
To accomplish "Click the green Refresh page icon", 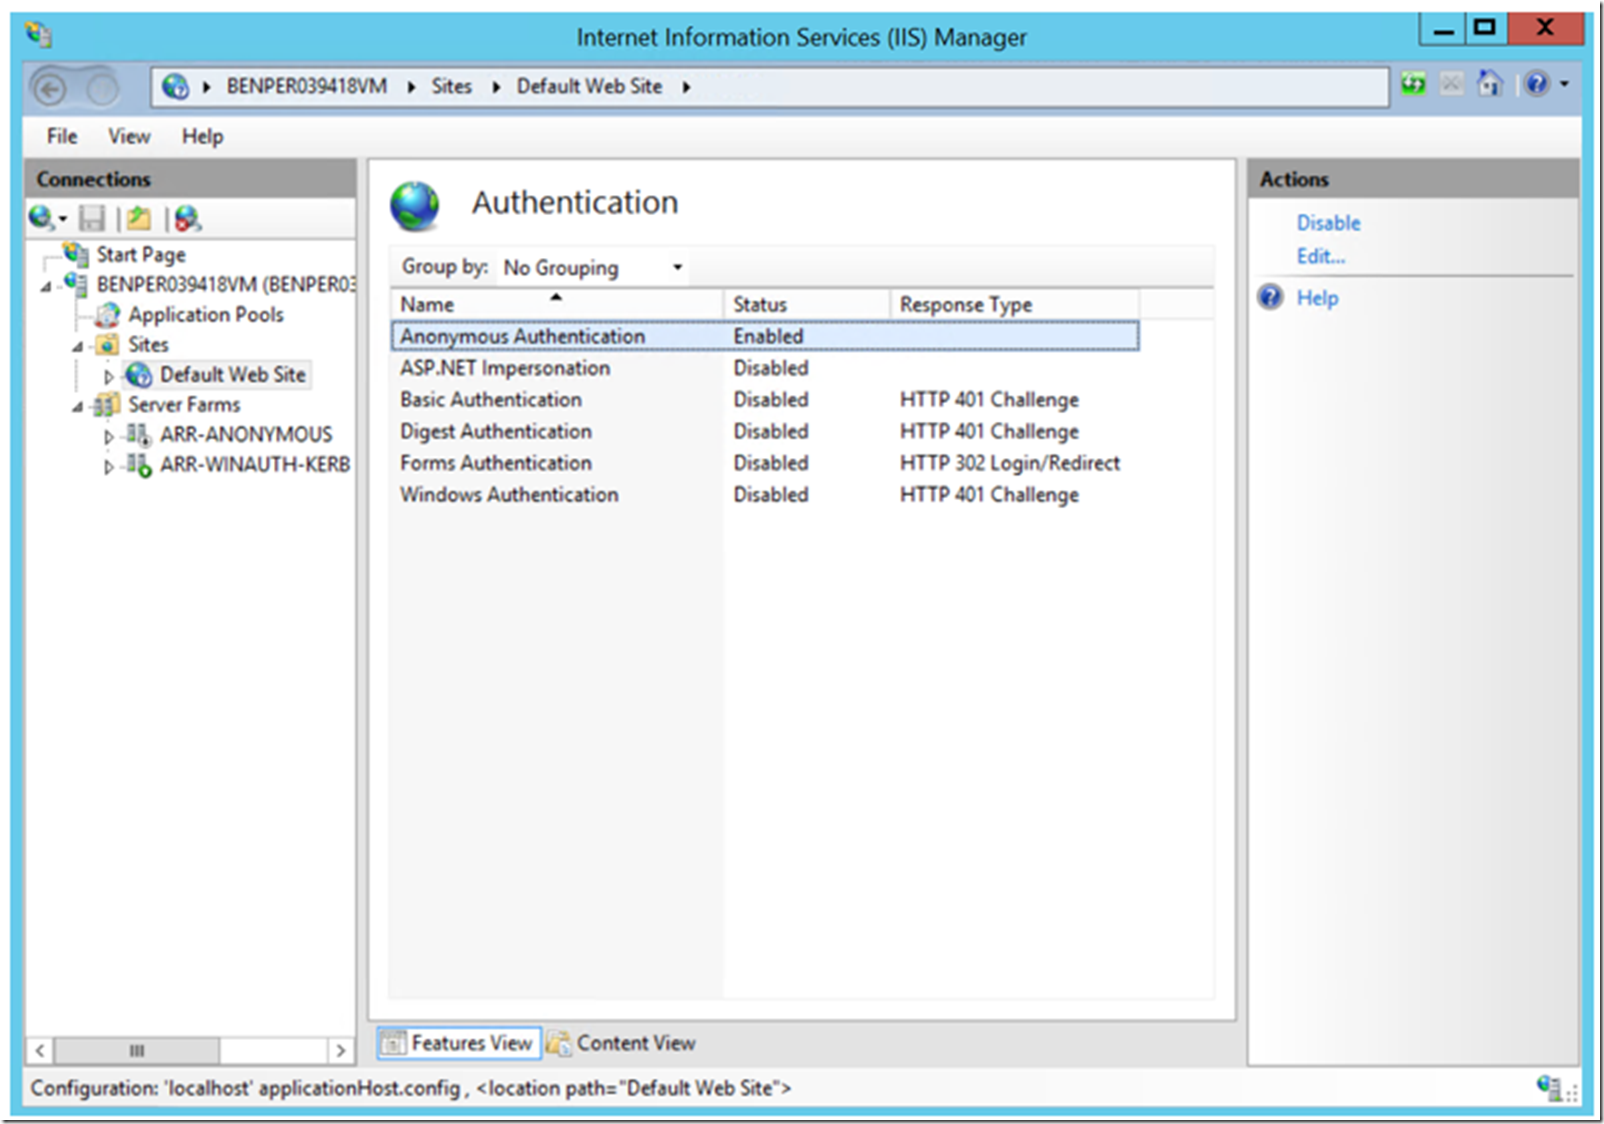I will tap(1413, 84).
